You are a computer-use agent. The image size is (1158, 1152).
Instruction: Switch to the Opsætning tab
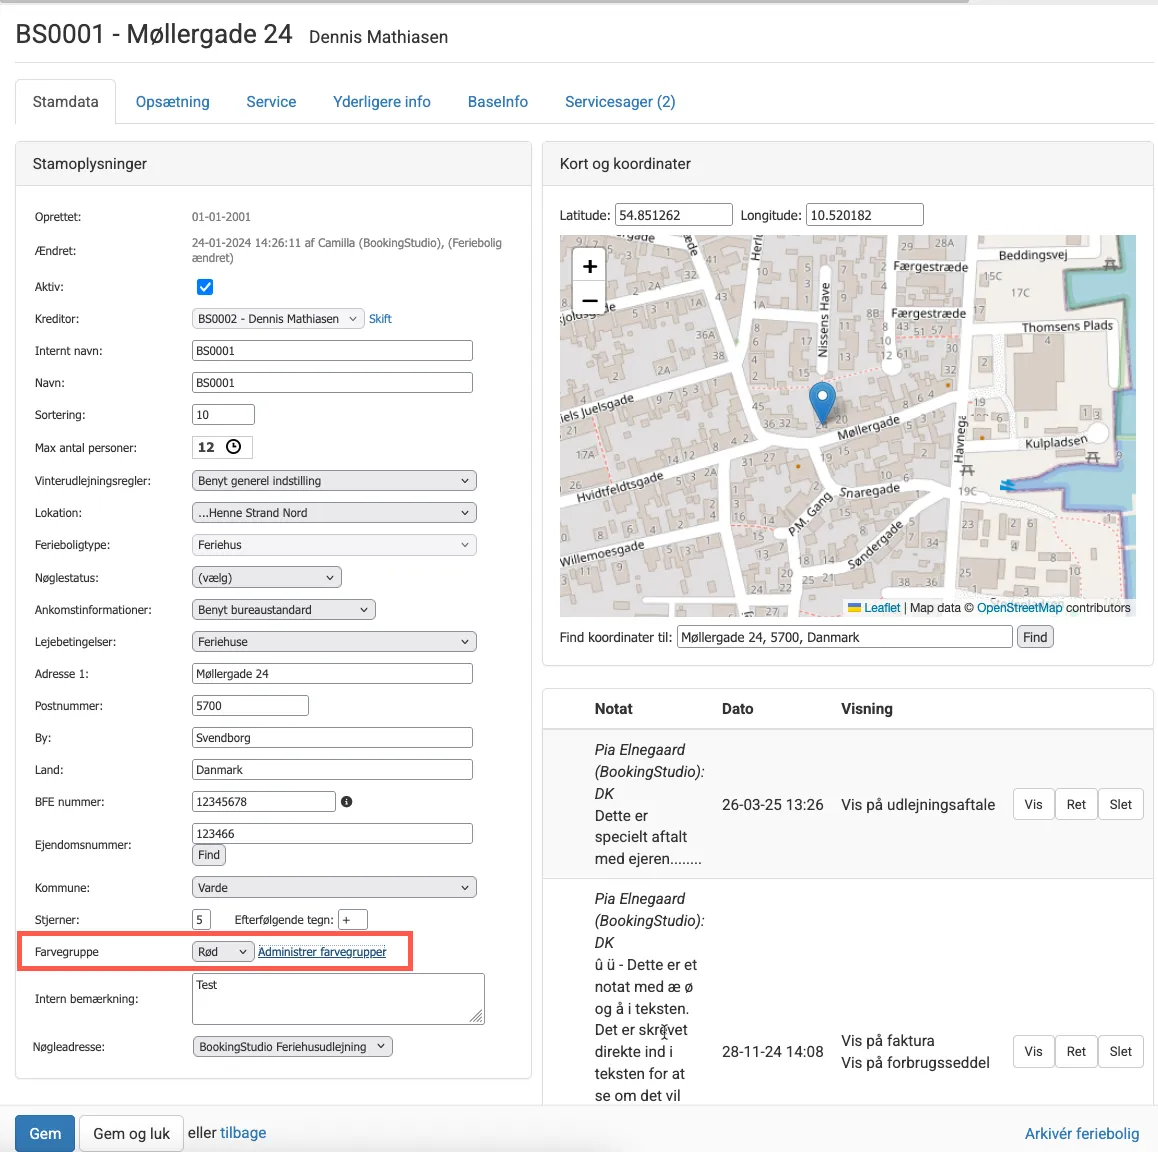(x=171, y=101)
